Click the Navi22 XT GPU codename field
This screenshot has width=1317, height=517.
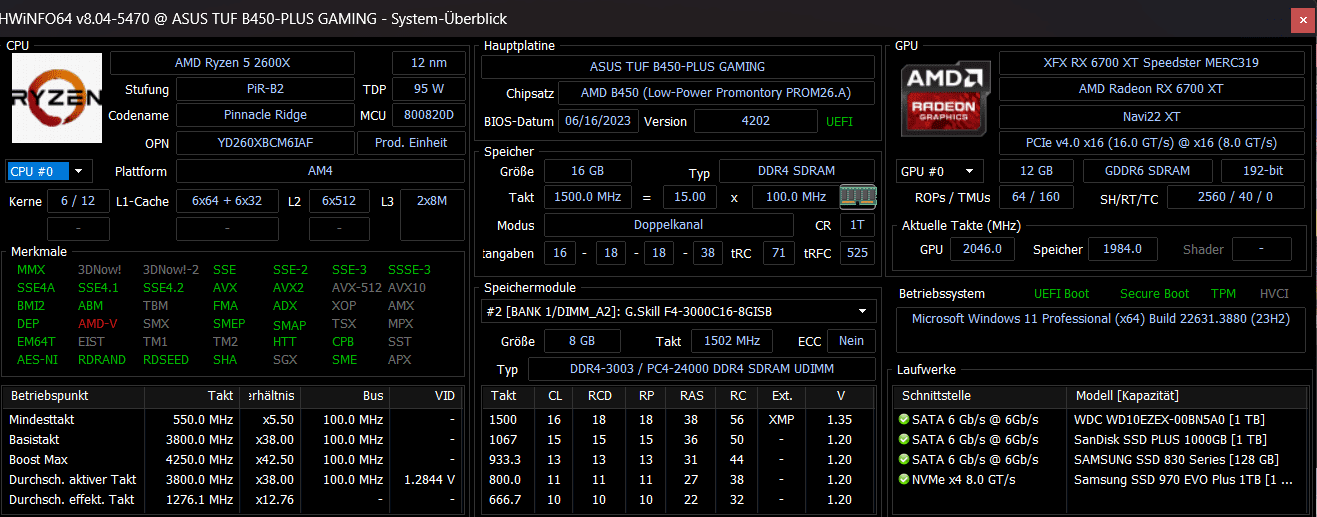pos(1151,115)
